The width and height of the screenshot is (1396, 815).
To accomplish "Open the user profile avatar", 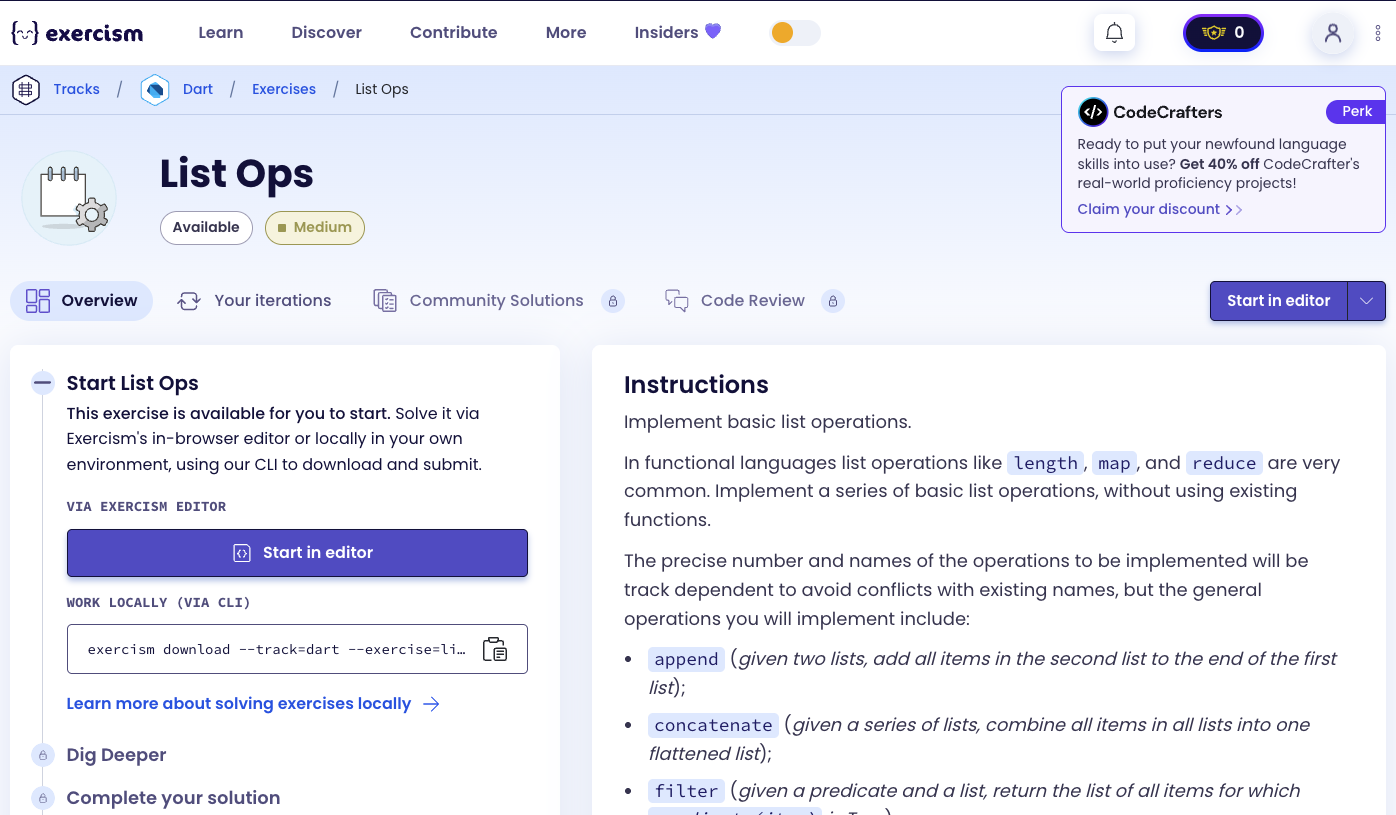I will 1332,33.
